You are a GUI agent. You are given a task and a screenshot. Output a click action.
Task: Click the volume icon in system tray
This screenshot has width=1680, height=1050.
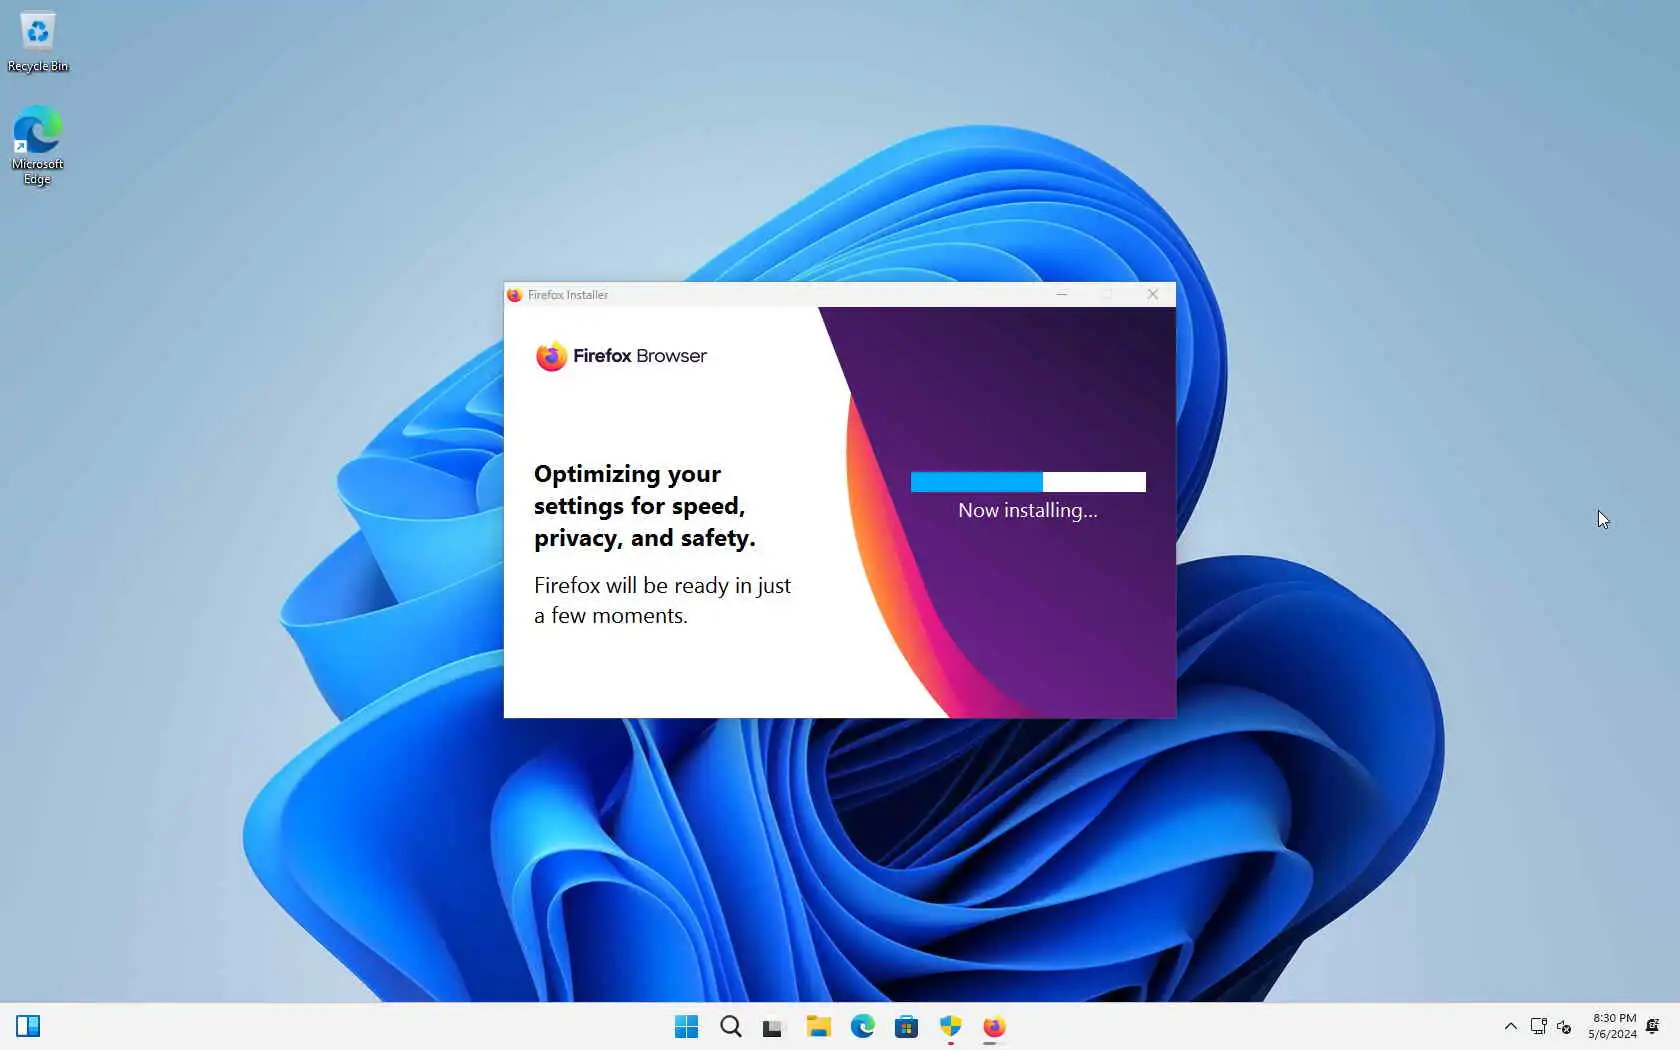click(x=1564, y=1026)
